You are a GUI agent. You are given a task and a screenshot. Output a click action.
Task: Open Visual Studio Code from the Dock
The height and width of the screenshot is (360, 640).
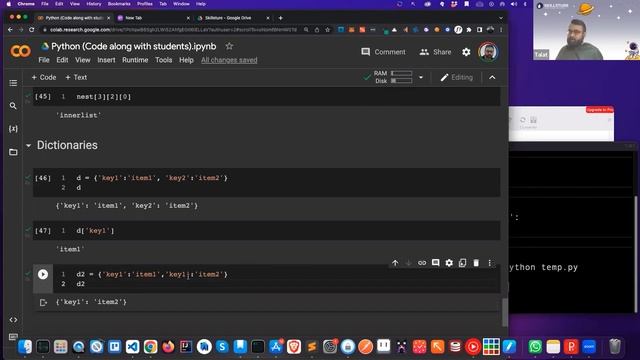(x=132, y=347)
